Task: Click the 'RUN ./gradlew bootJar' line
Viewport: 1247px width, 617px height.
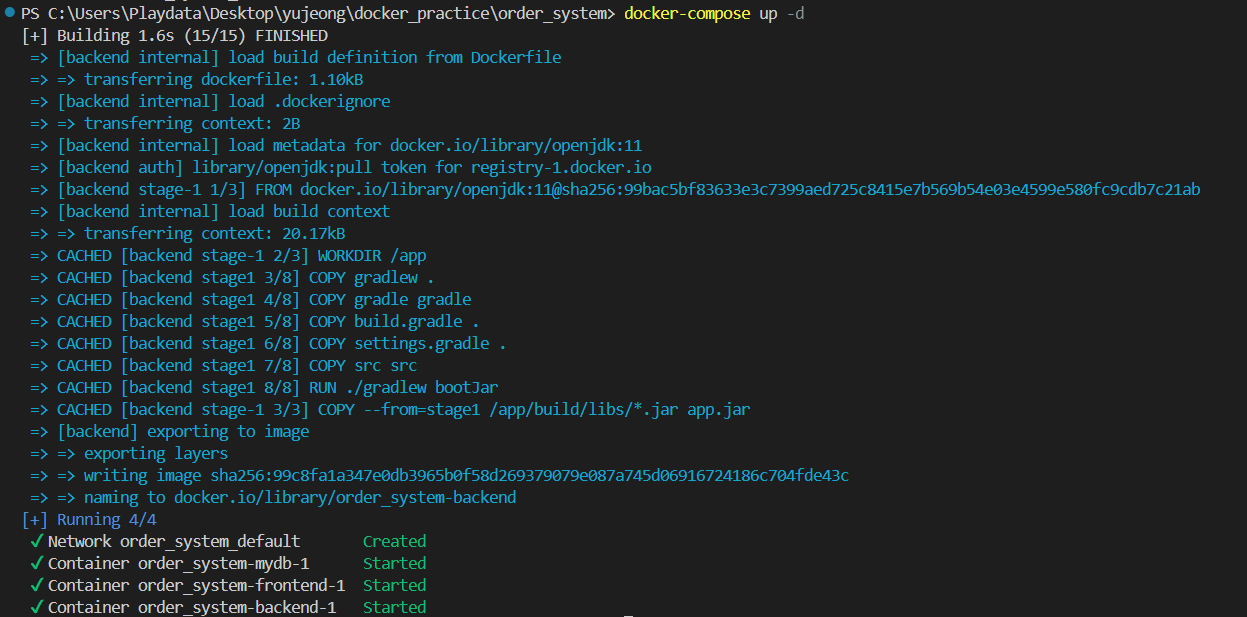Action: click(264, 388)
